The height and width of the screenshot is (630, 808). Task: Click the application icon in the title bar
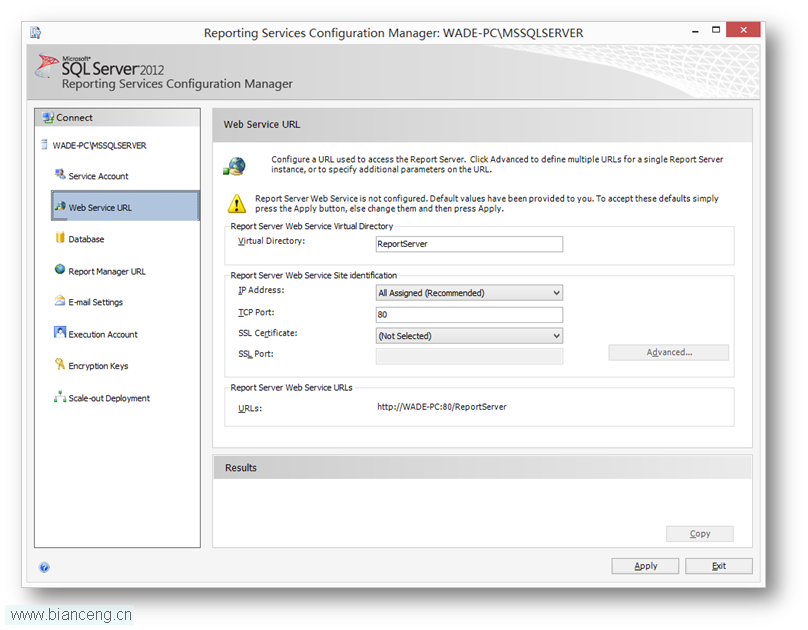point(36,32)
